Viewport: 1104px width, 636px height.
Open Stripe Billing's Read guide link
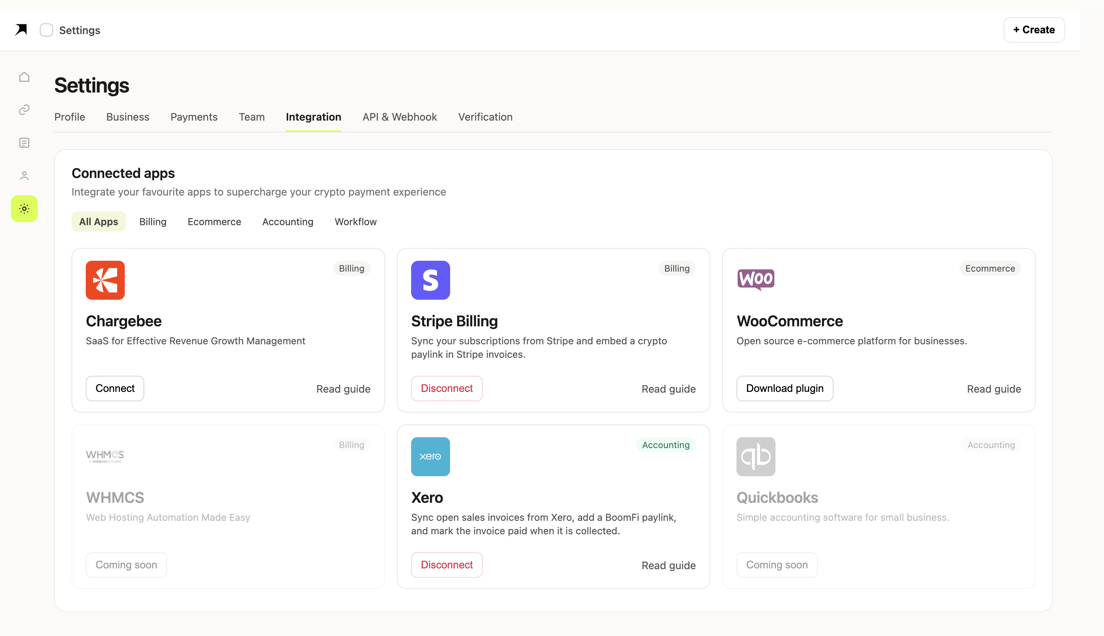pyautogui.click(x=668, y=389)
